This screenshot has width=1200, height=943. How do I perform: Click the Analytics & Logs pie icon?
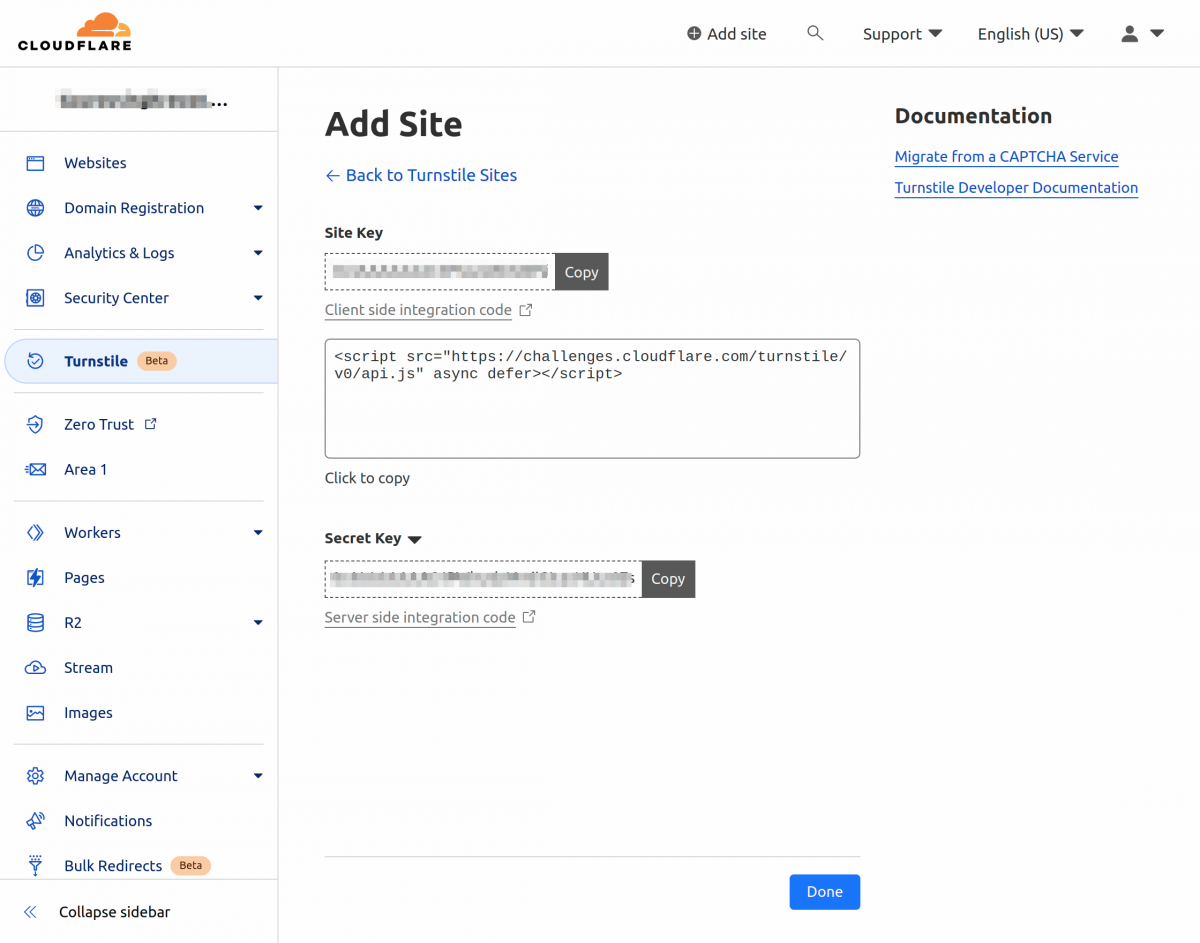(x=35, y=253)
